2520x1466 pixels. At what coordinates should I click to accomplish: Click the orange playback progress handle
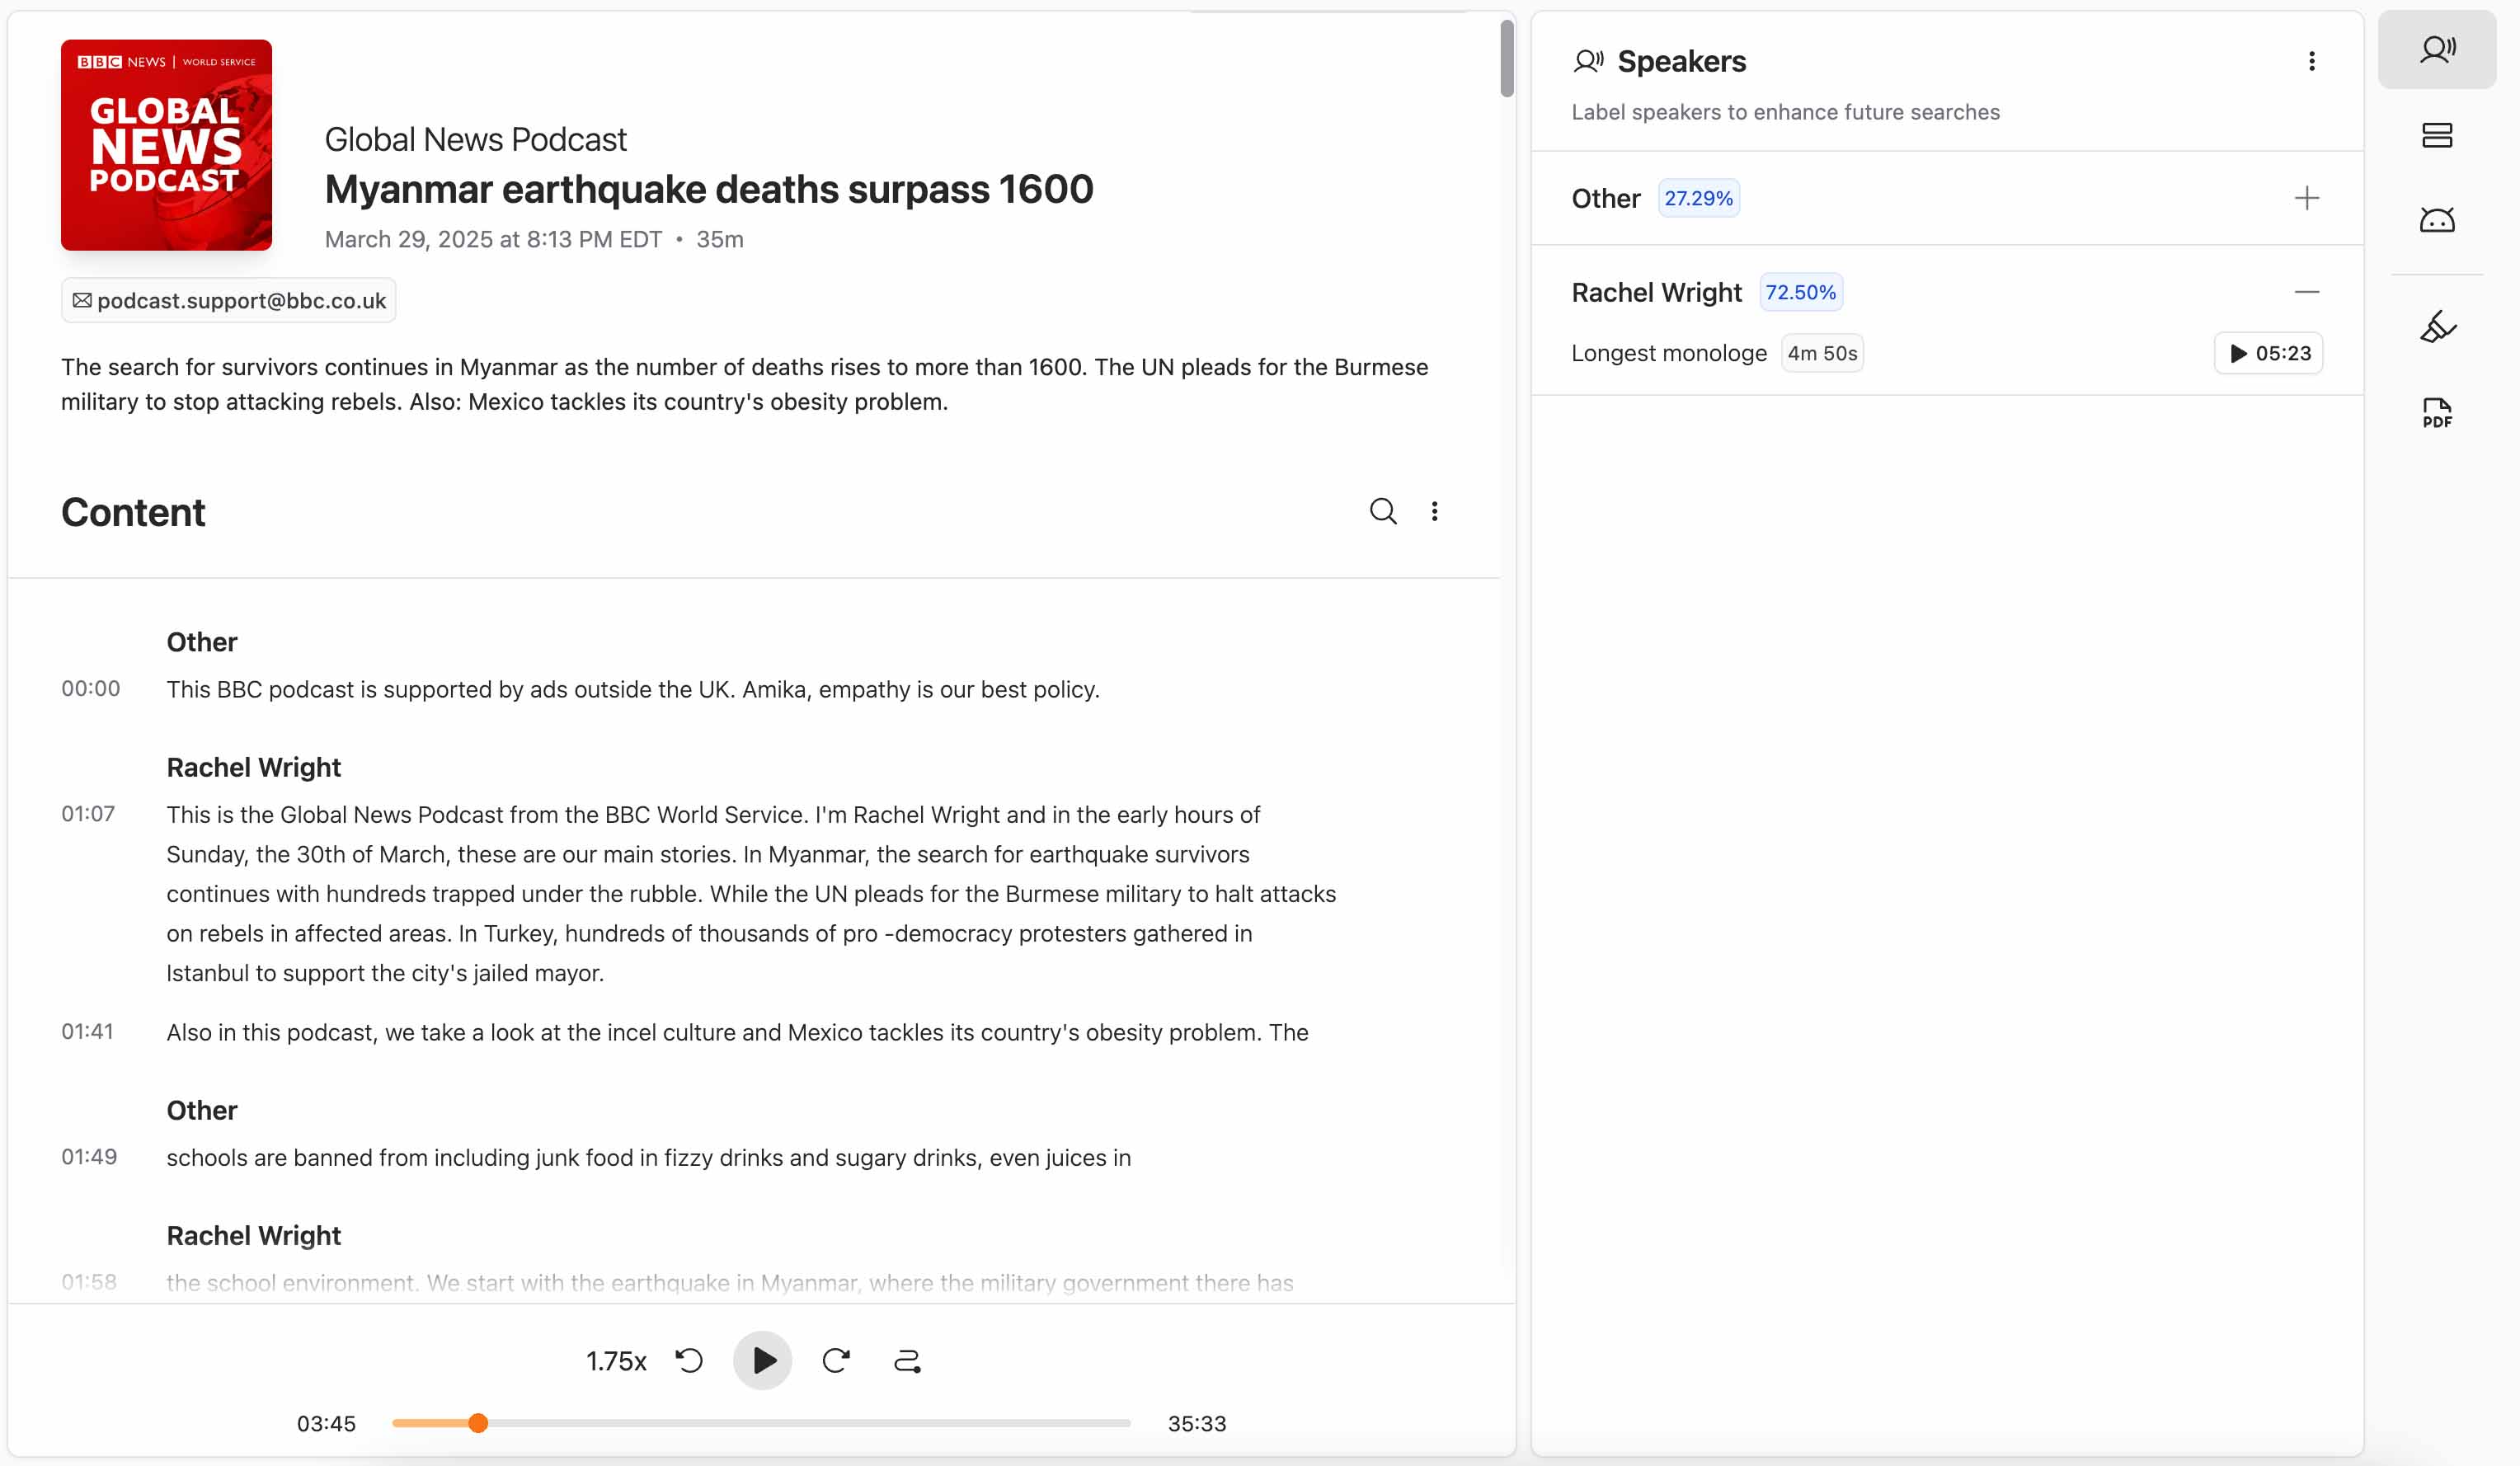(x=478, y=1422)
